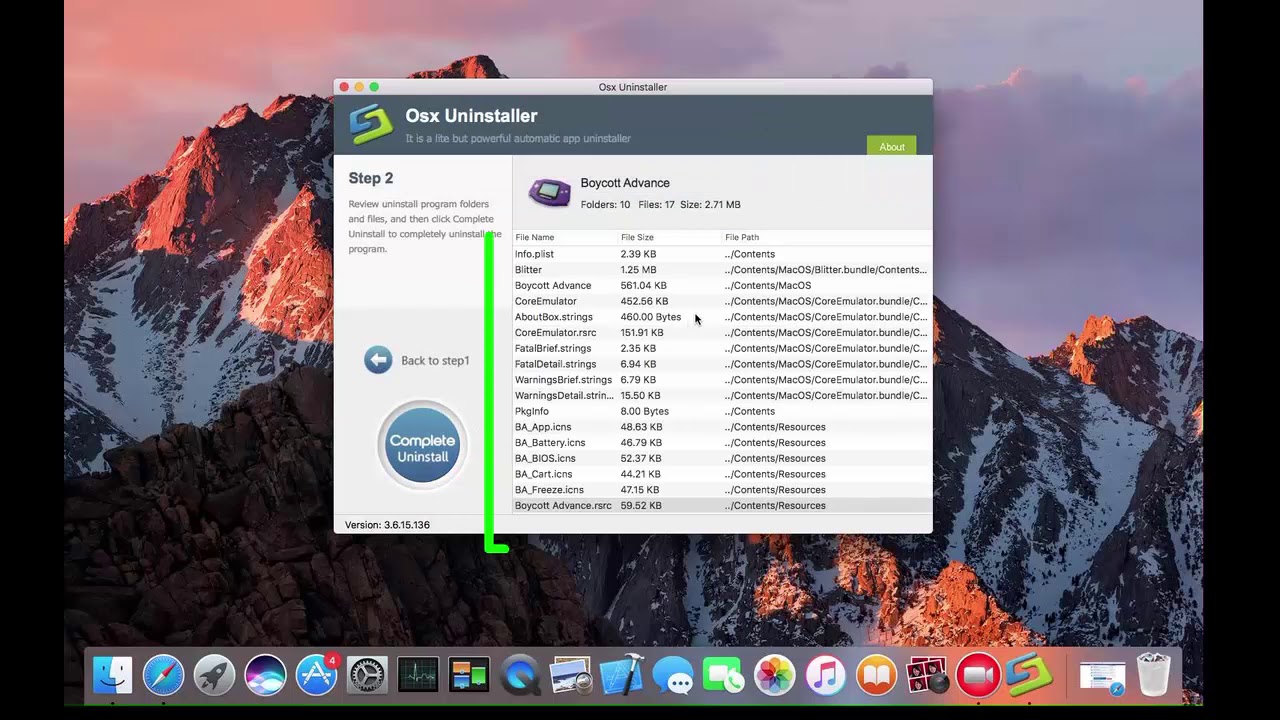Screen dimensions: 1280x720
Task: Open Messages from the dock
Action: pos(673,675)
